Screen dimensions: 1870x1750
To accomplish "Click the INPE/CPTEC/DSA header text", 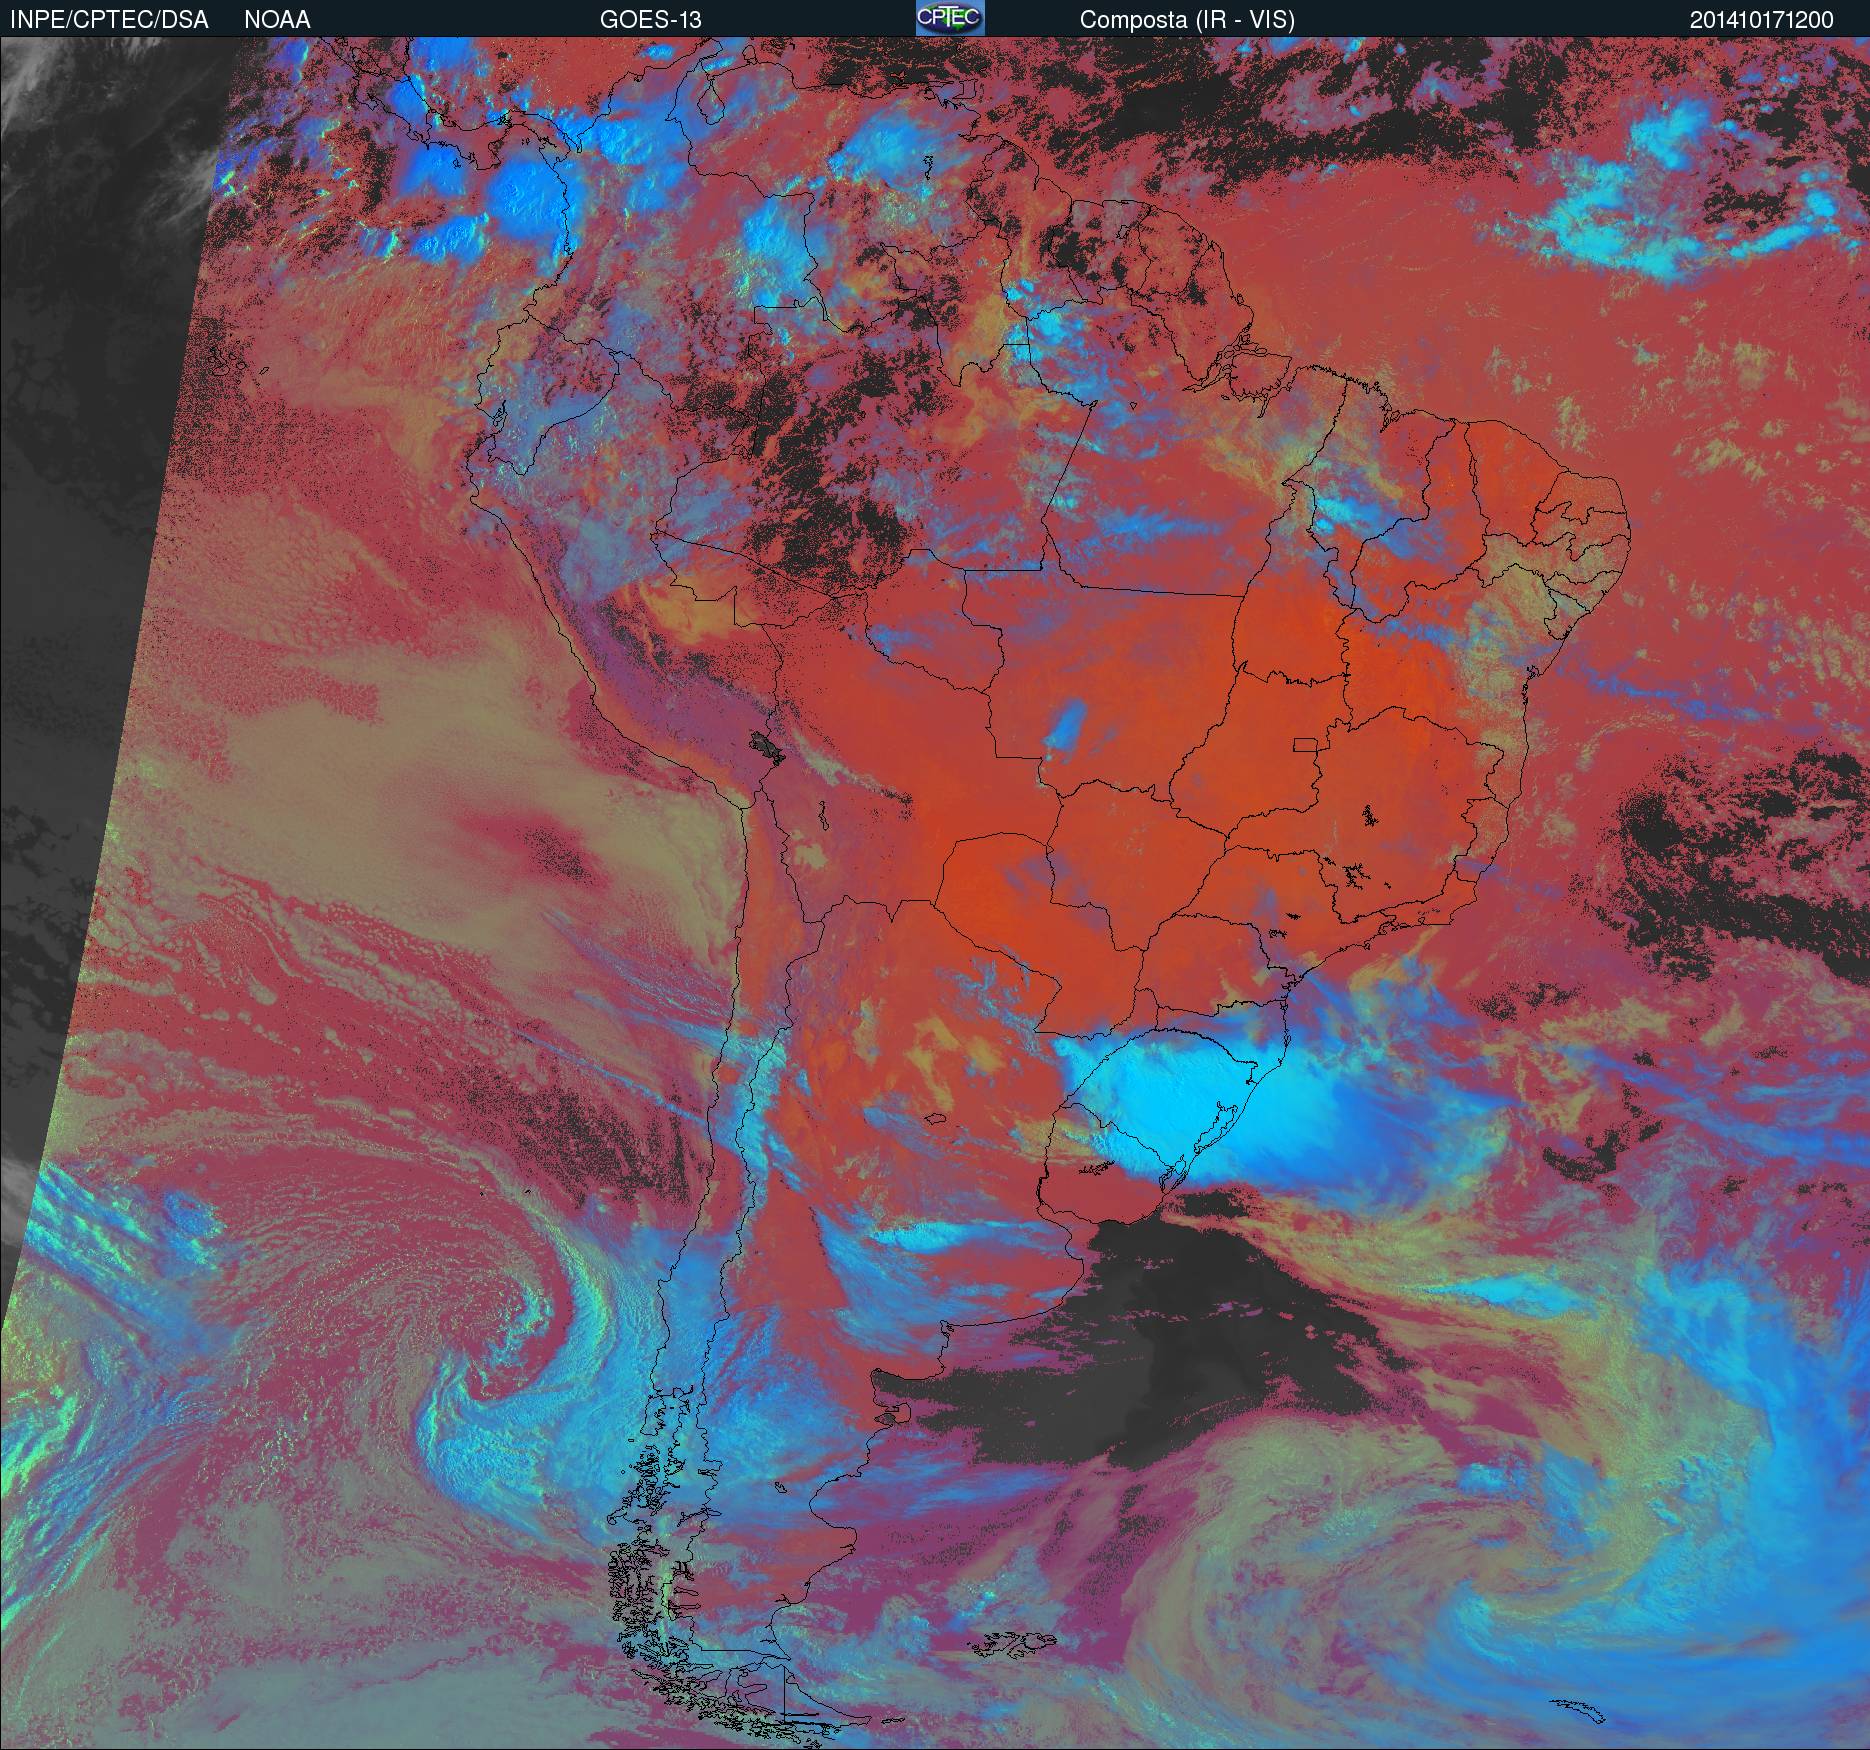I will click(109, 20).
